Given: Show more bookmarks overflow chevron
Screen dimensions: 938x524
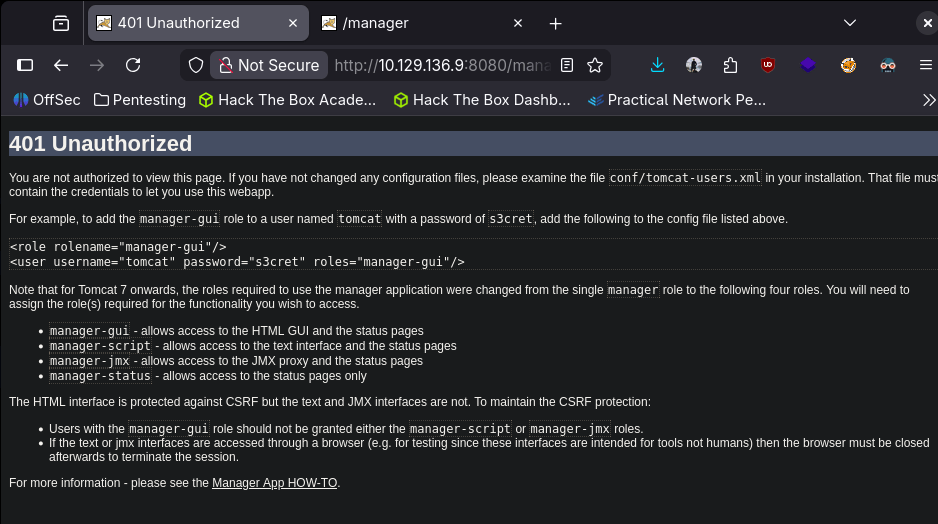Looking at the screenshot, I should click(929, 100).
